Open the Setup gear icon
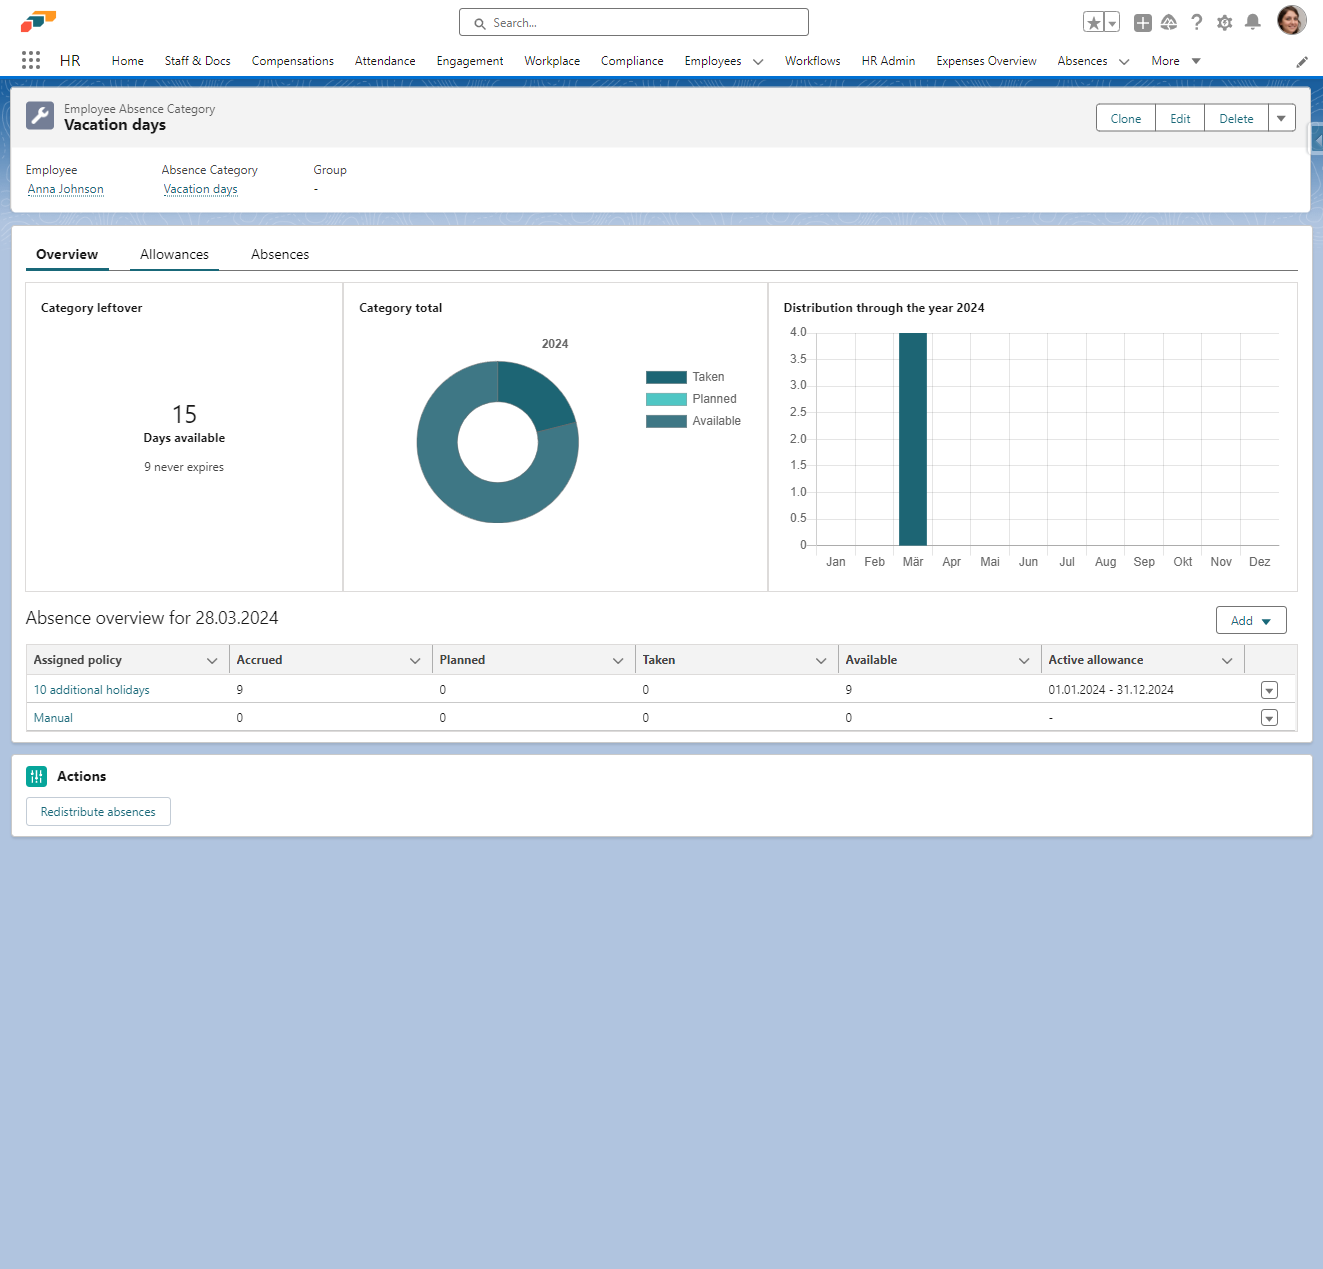1323x1269 pixels. (x=1225, y=22)
